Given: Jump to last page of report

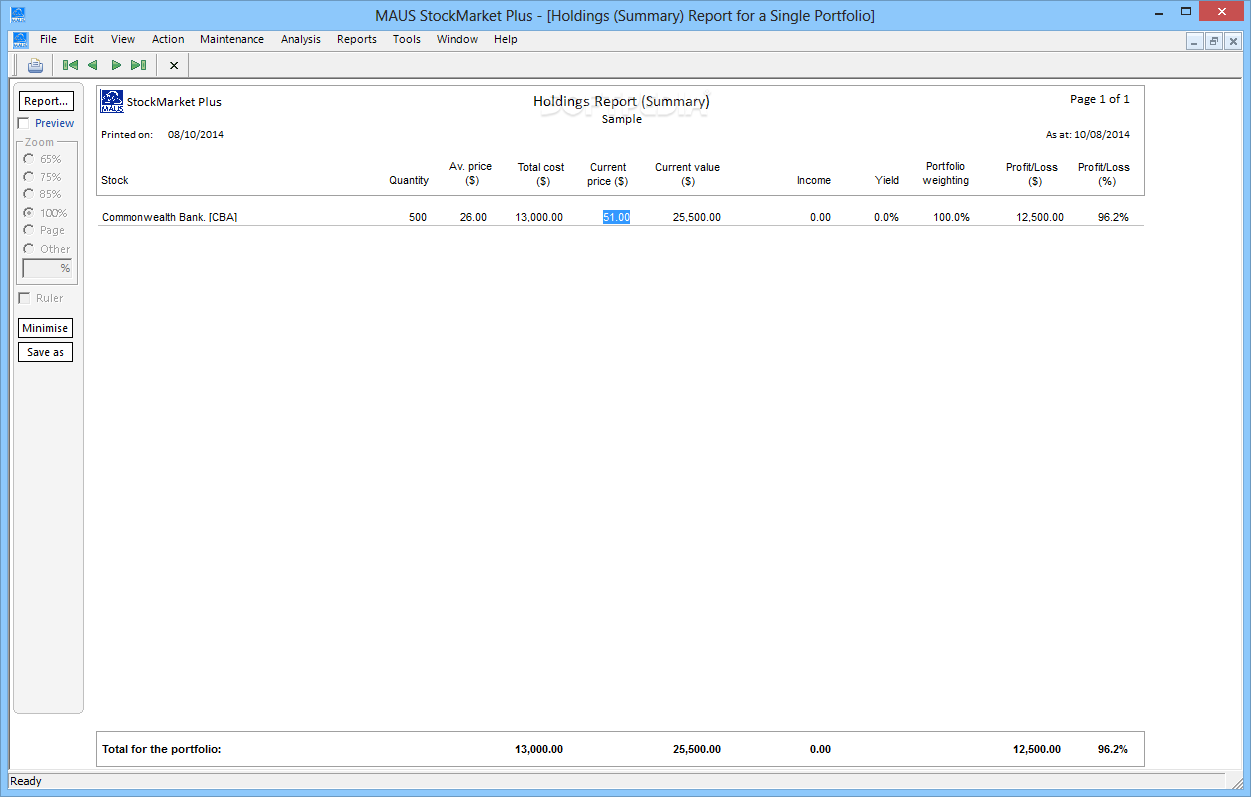Looking at the screenshot, I should (139, 66).
